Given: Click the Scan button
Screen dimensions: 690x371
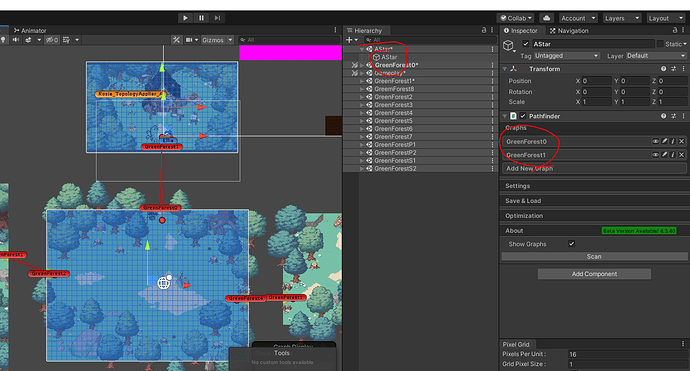Looking at the screenshot, I should (594, 257).
